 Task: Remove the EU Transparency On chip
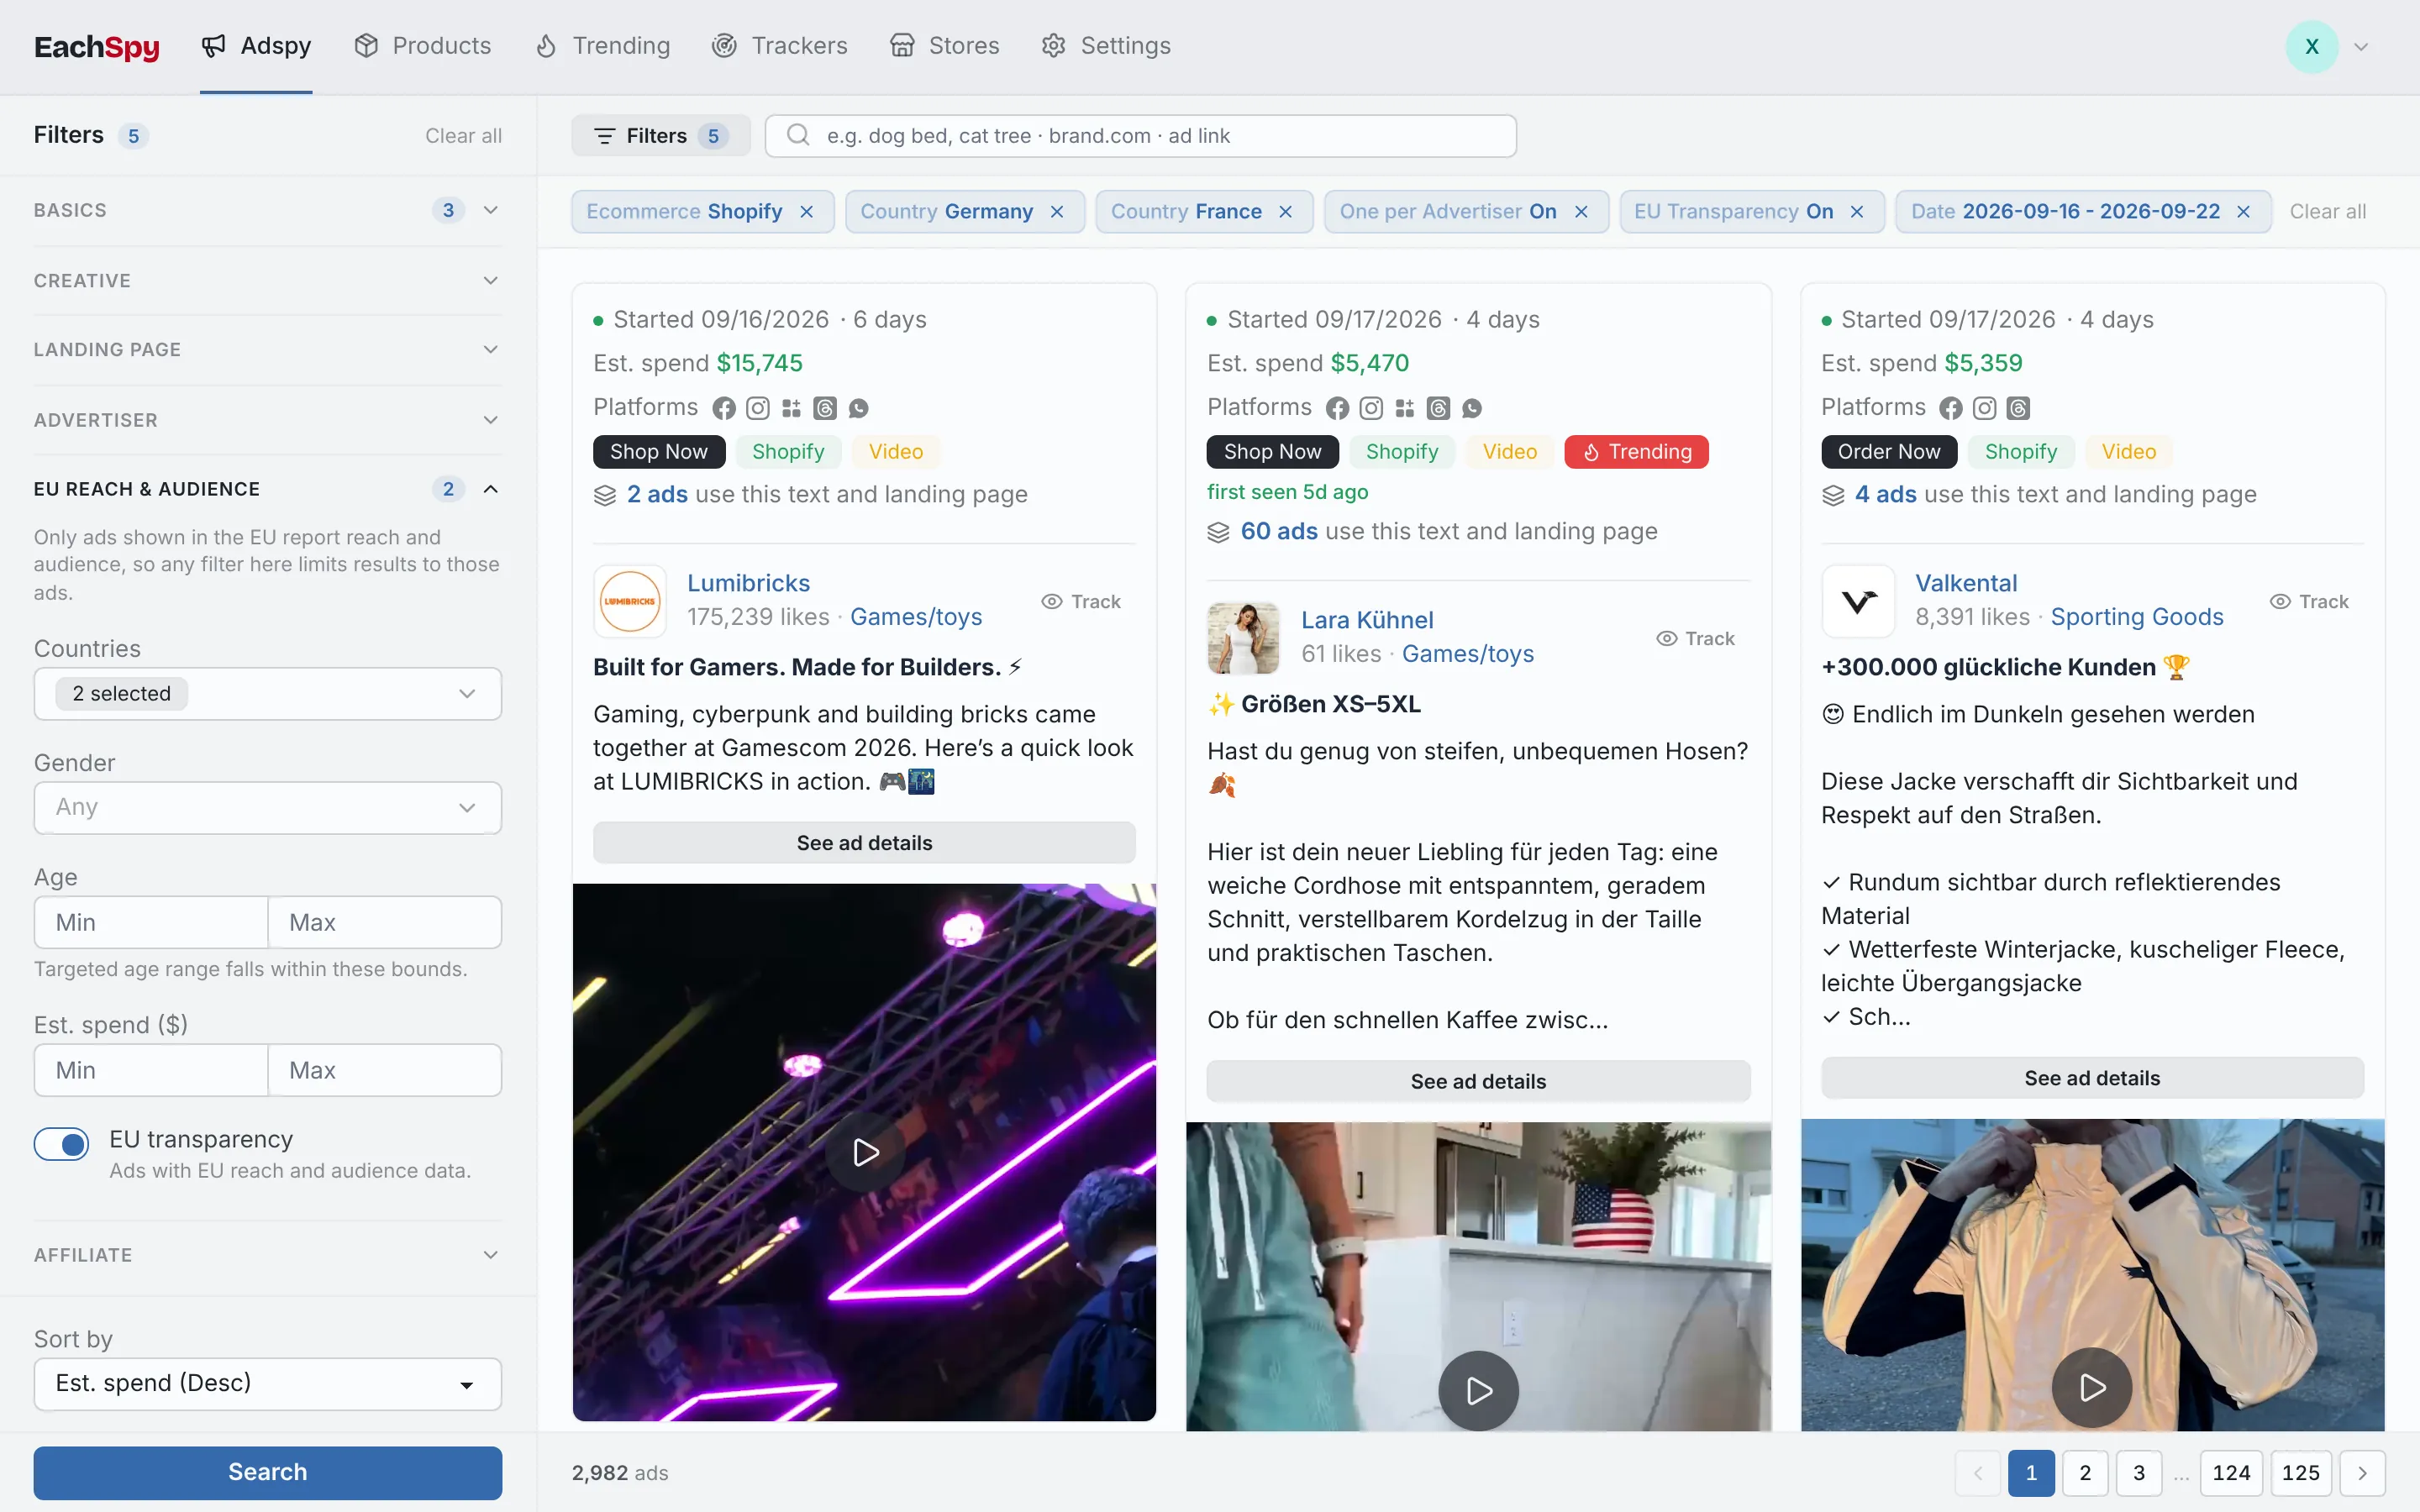(1857, 212)
